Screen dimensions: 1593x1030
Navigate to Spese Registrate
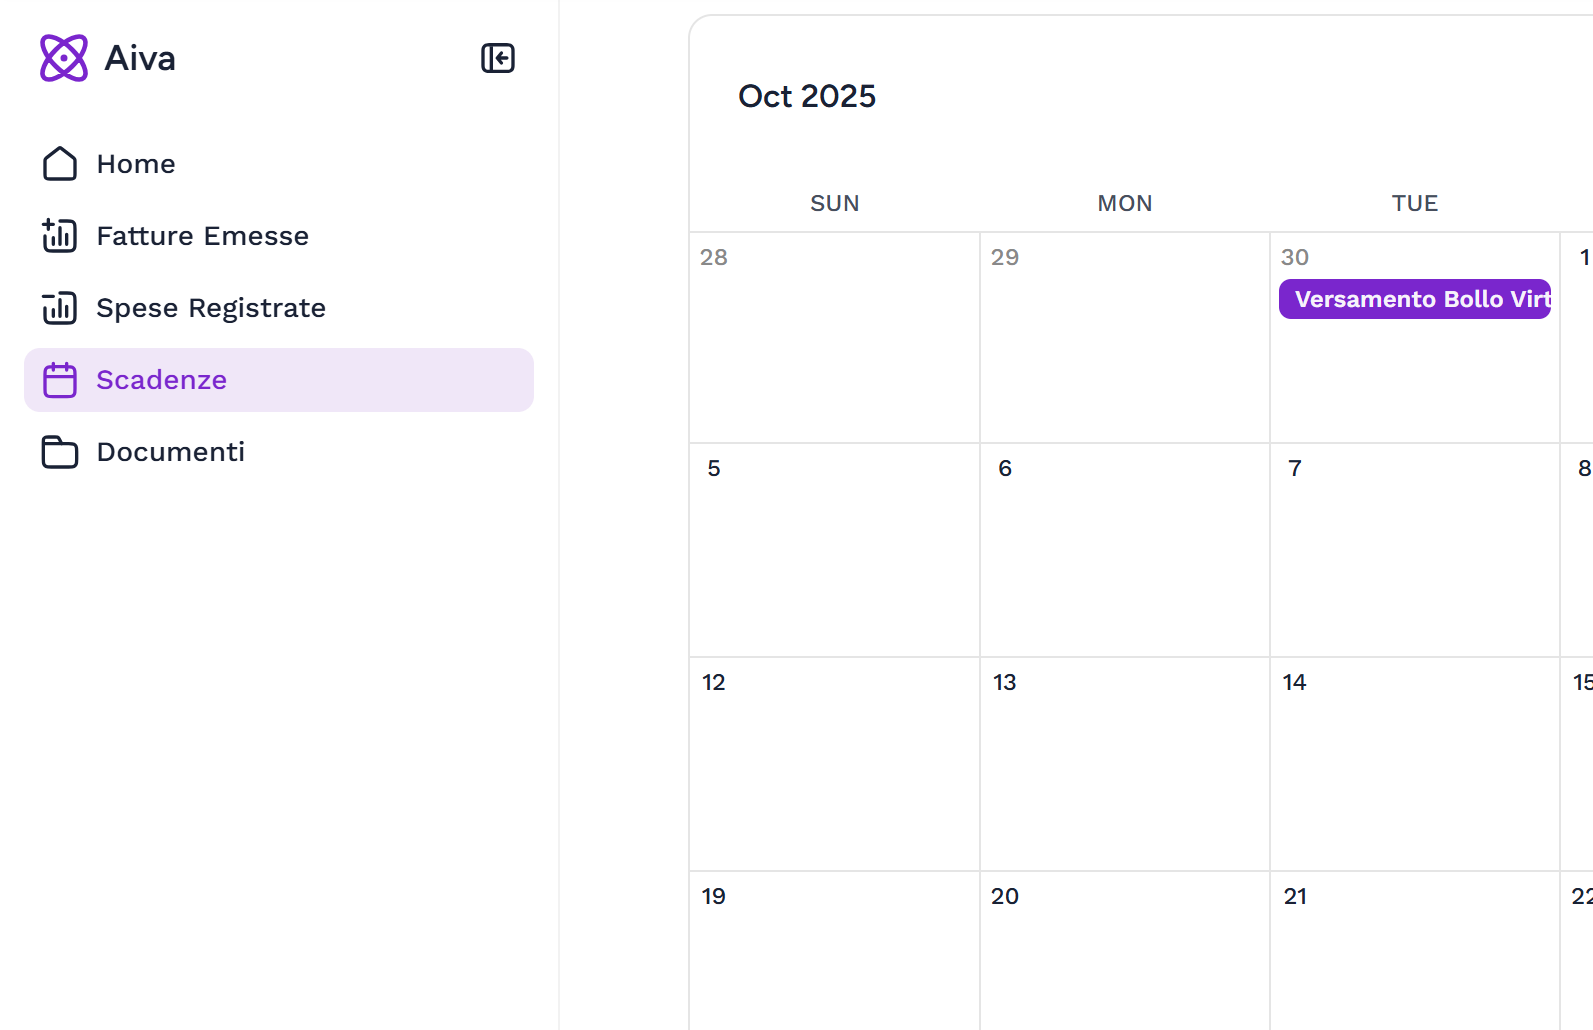pos(211,308)
